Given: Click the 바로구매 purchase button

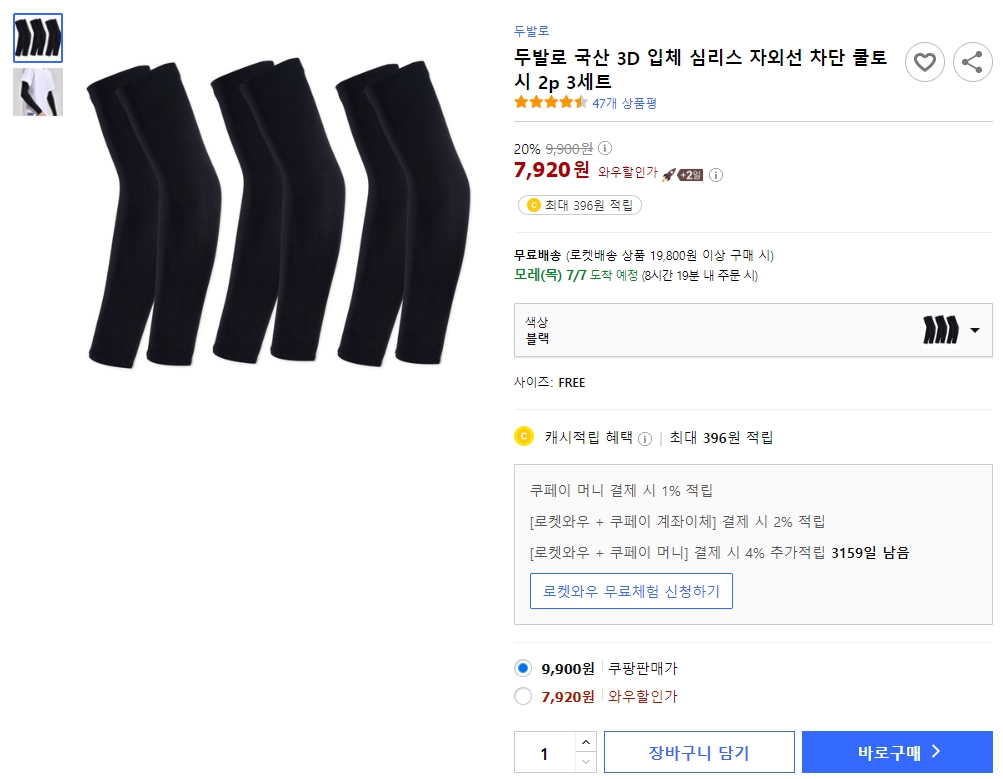Looking at the screenshot, I should (896, 751).
